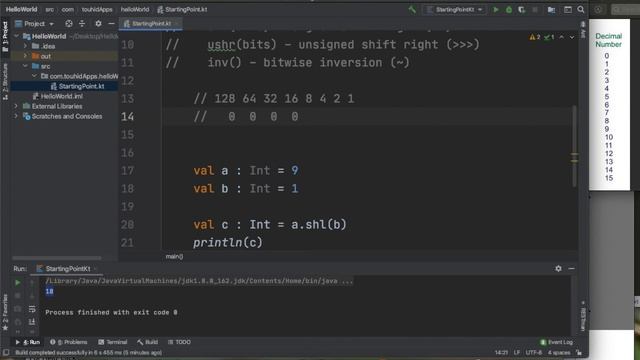Expand Scratches and Consoles node
This screenshot has width=640, height=360.
coord(16,116)
